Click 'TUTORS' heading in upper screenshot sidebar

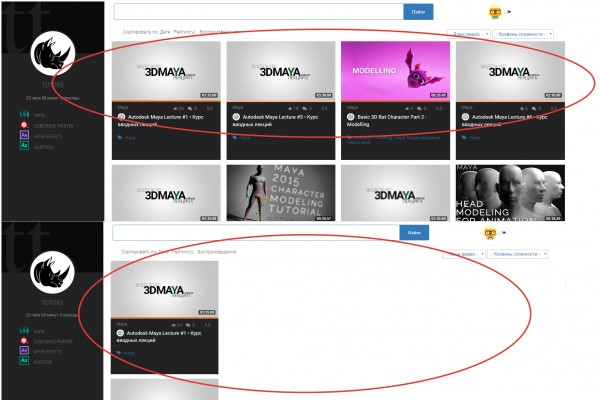(53, 85)
